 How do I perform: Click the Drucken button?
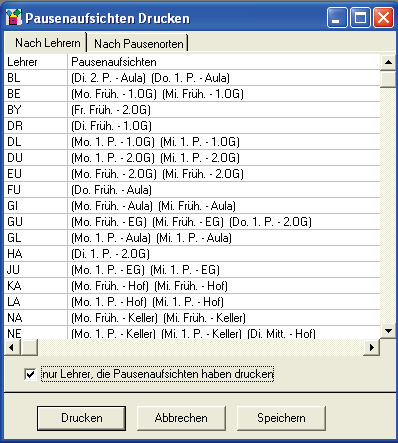[x=82, y=418]
